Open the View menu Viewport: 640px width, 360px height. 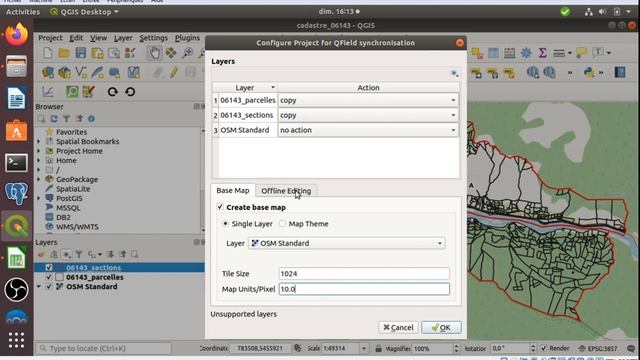tap(98, 38)
